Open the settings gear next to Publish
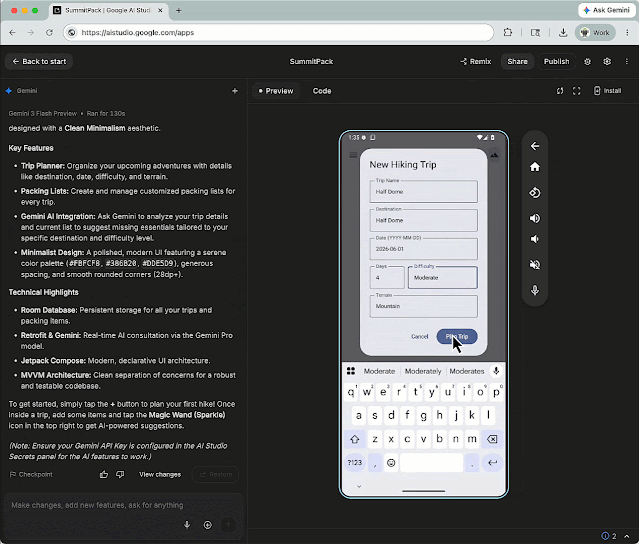Screen dimensions: 639x544 click(x=587, y=62)
